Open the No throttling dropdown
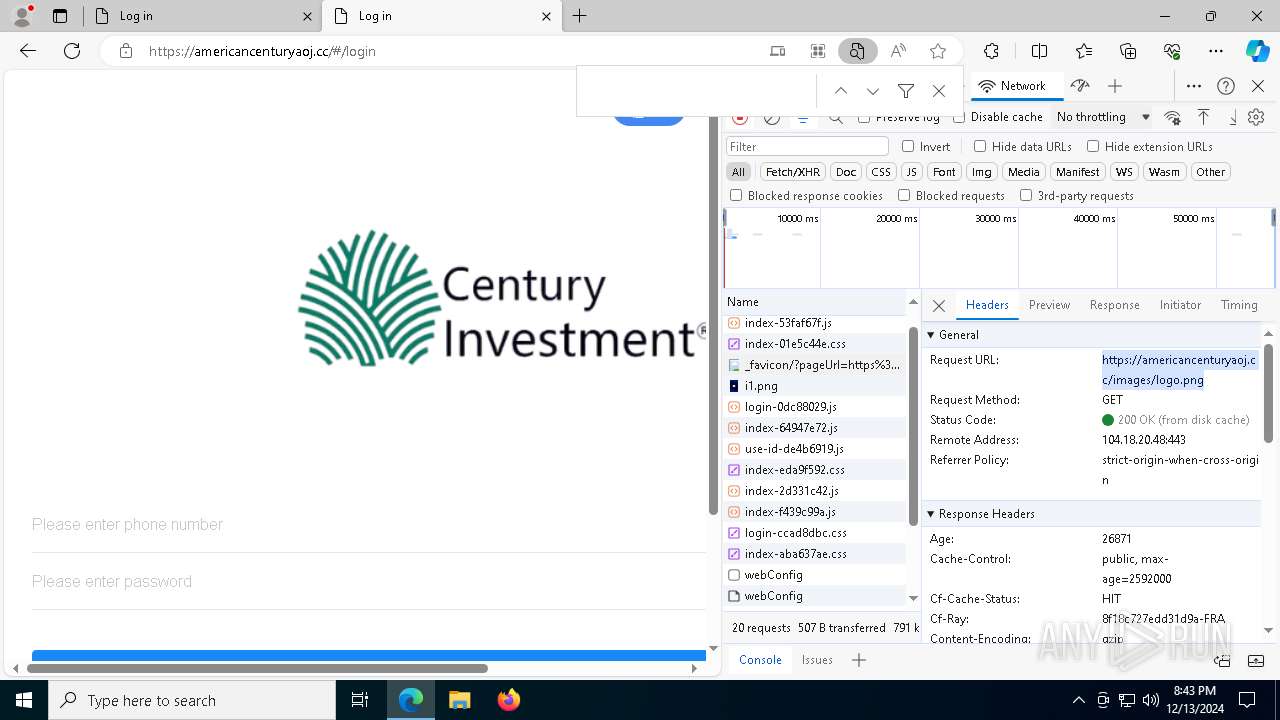 1103,117
